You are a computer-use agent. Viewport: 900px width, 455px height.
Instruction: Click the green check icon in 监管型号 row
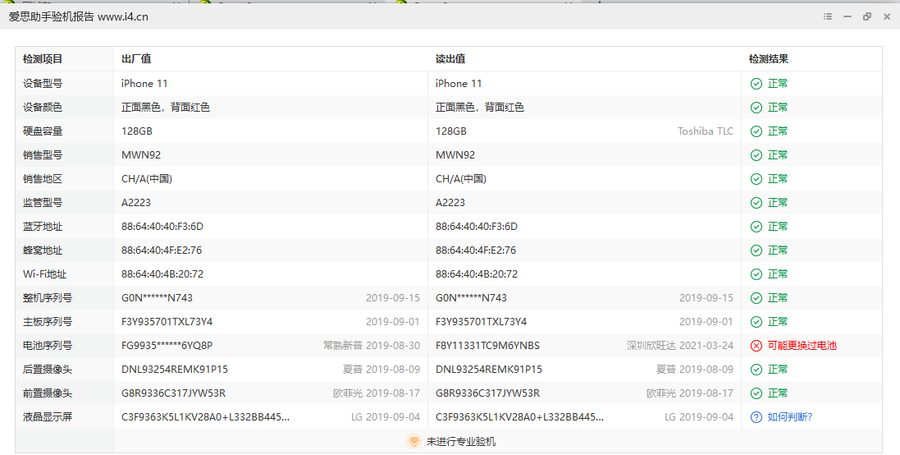[756, 203]
